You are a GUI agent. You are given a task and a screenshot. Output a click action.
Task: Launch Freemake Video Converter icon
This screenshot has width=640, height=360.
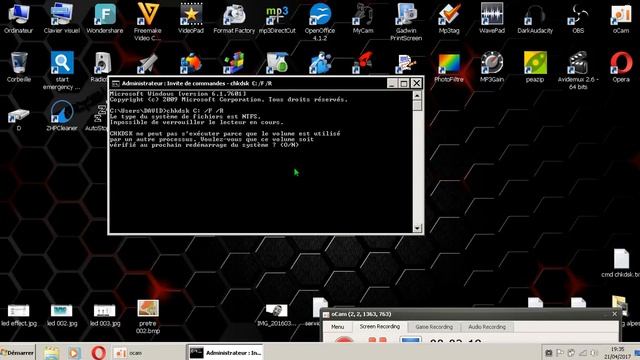tap(148, 21)
